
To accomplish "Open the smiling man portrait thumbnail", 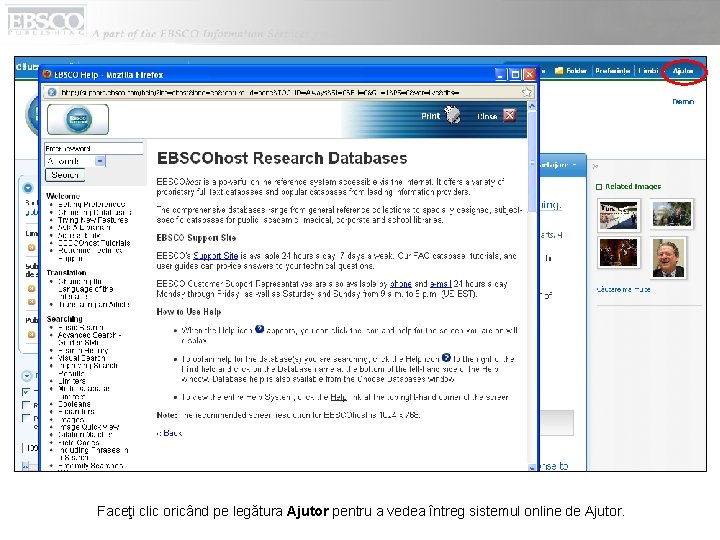I will [x=668, y=258].
